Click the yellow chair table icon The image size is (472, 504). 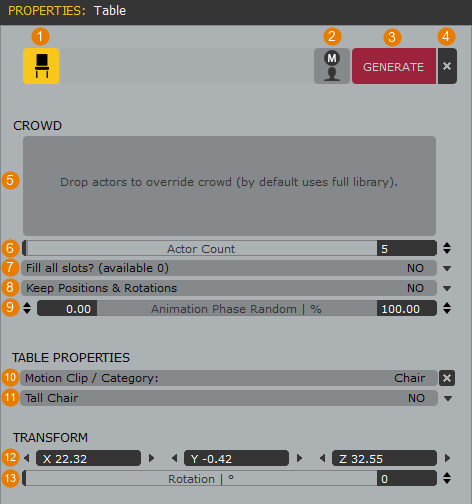(41, 66)
